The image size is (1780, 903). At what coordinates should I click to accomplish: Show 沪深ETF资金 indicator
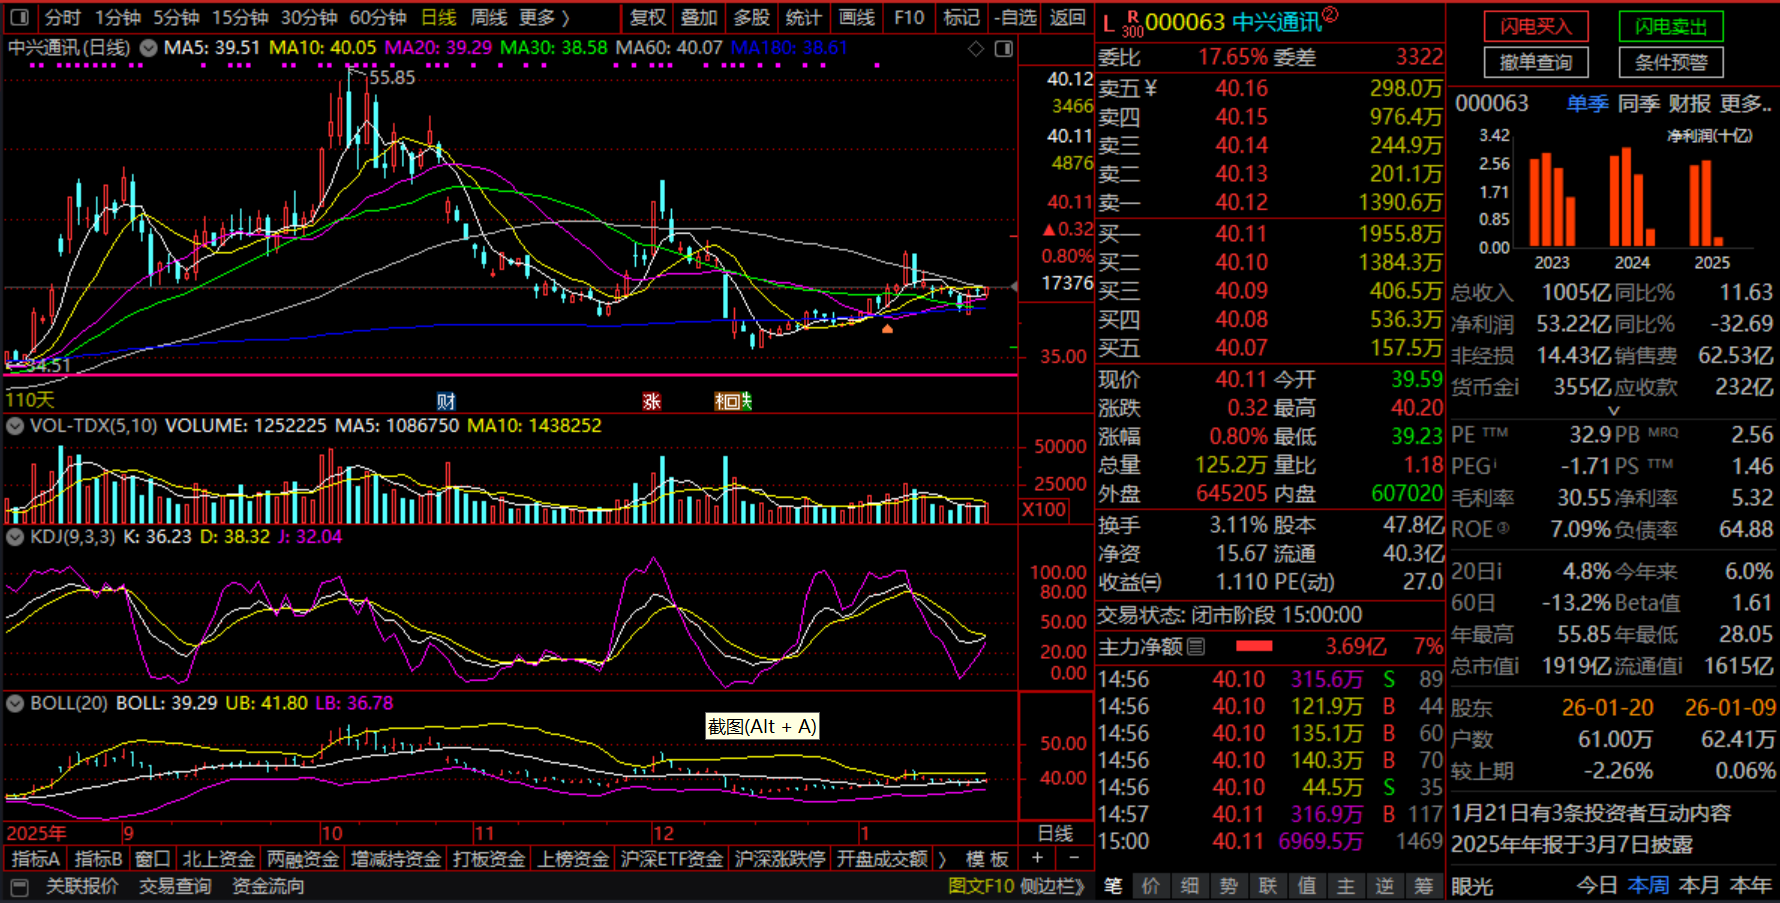pos(672,859)
